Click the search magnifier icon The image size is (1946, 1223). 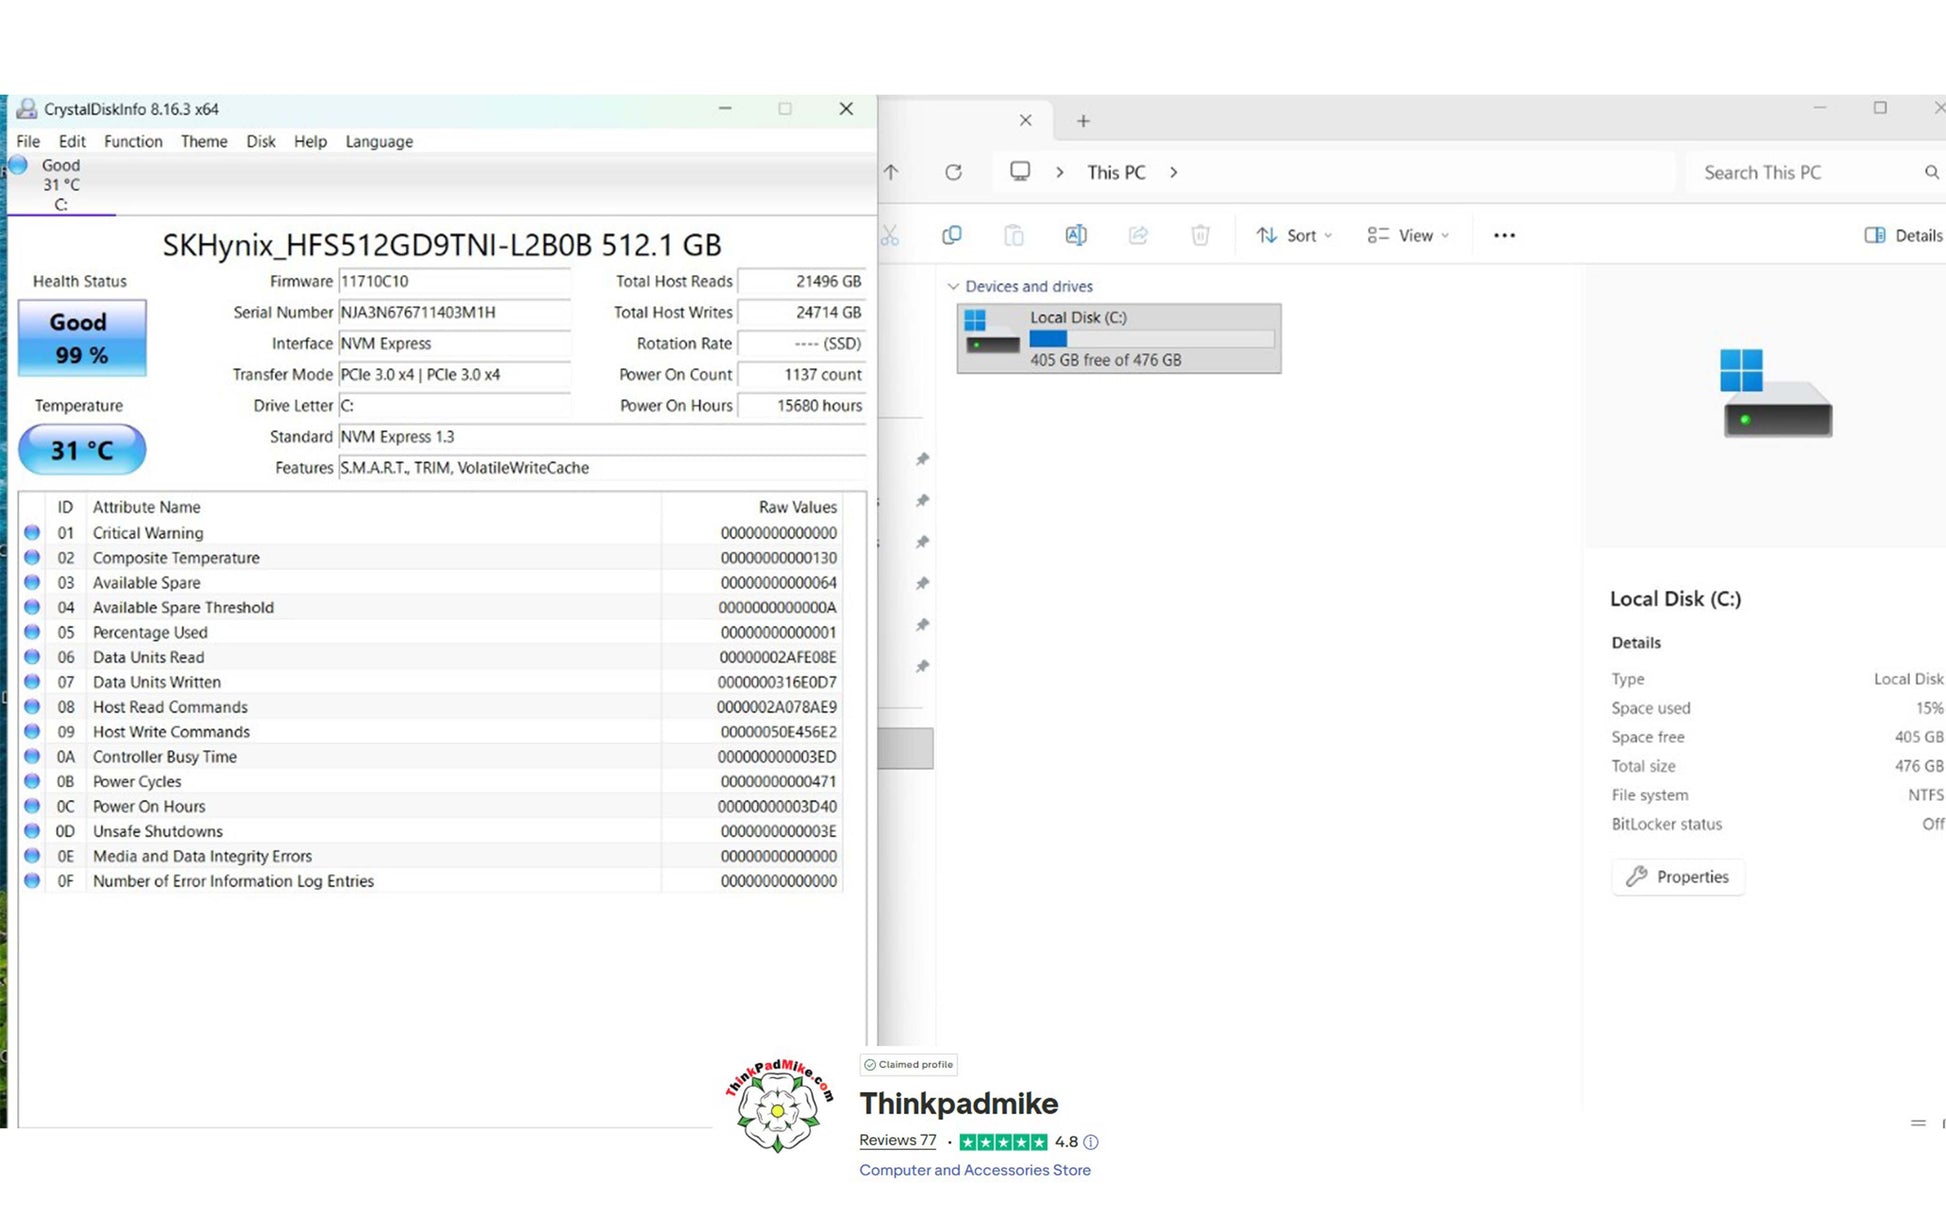(x=1931, y=172)
